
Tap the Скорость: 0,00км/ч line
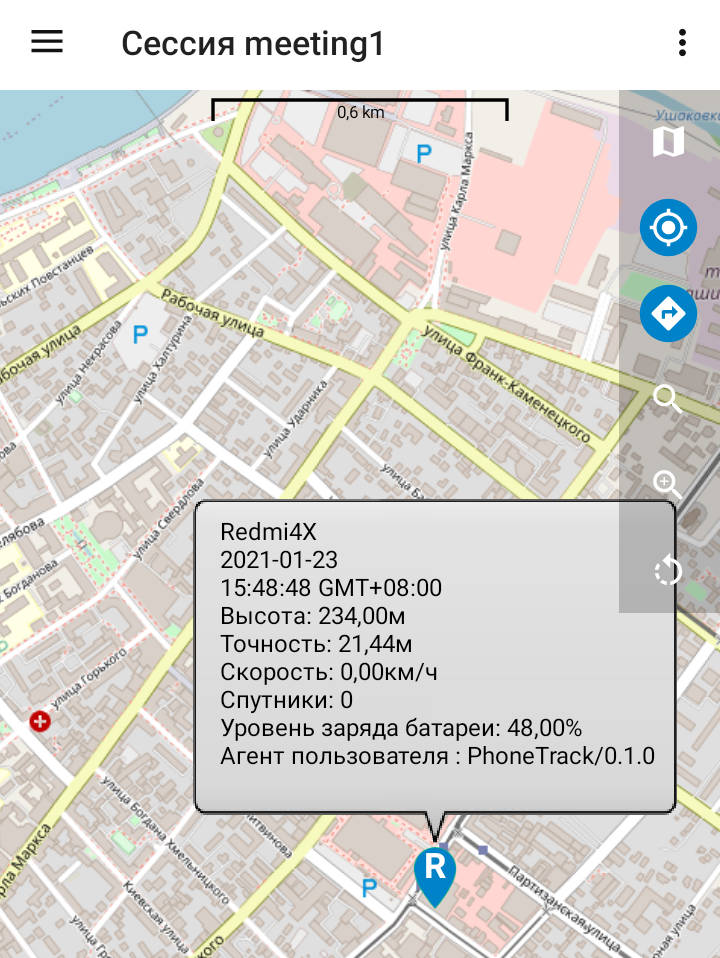pos(329,672)
